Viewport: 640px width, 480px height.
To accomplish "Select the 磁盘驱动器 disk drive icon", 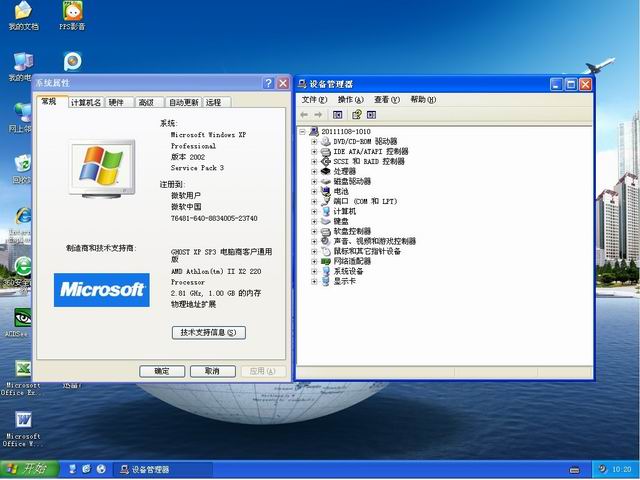I will pos(325,182).
